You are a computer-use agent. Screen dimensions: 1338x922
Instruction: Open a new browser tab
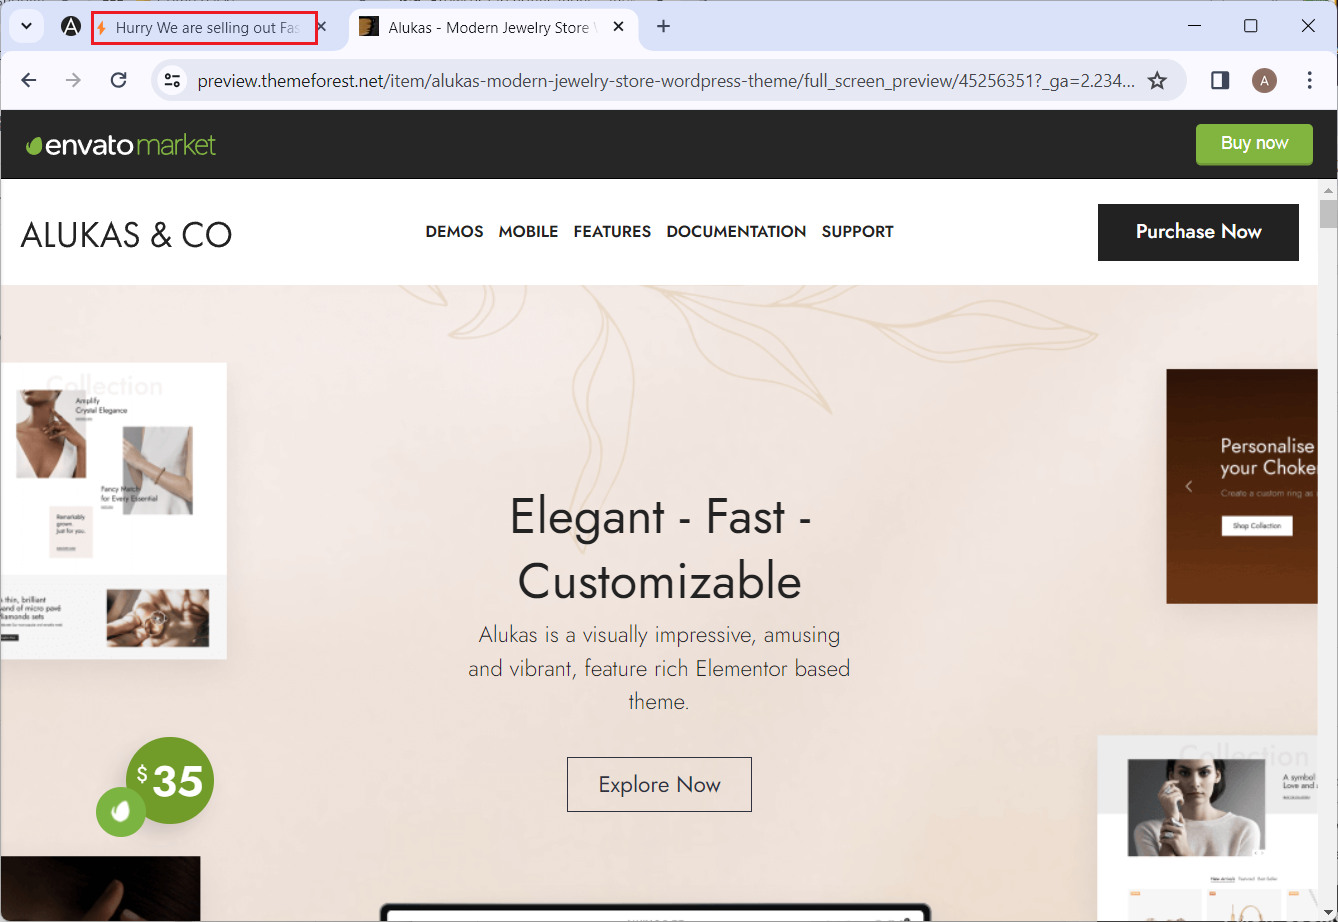(663, 27)
